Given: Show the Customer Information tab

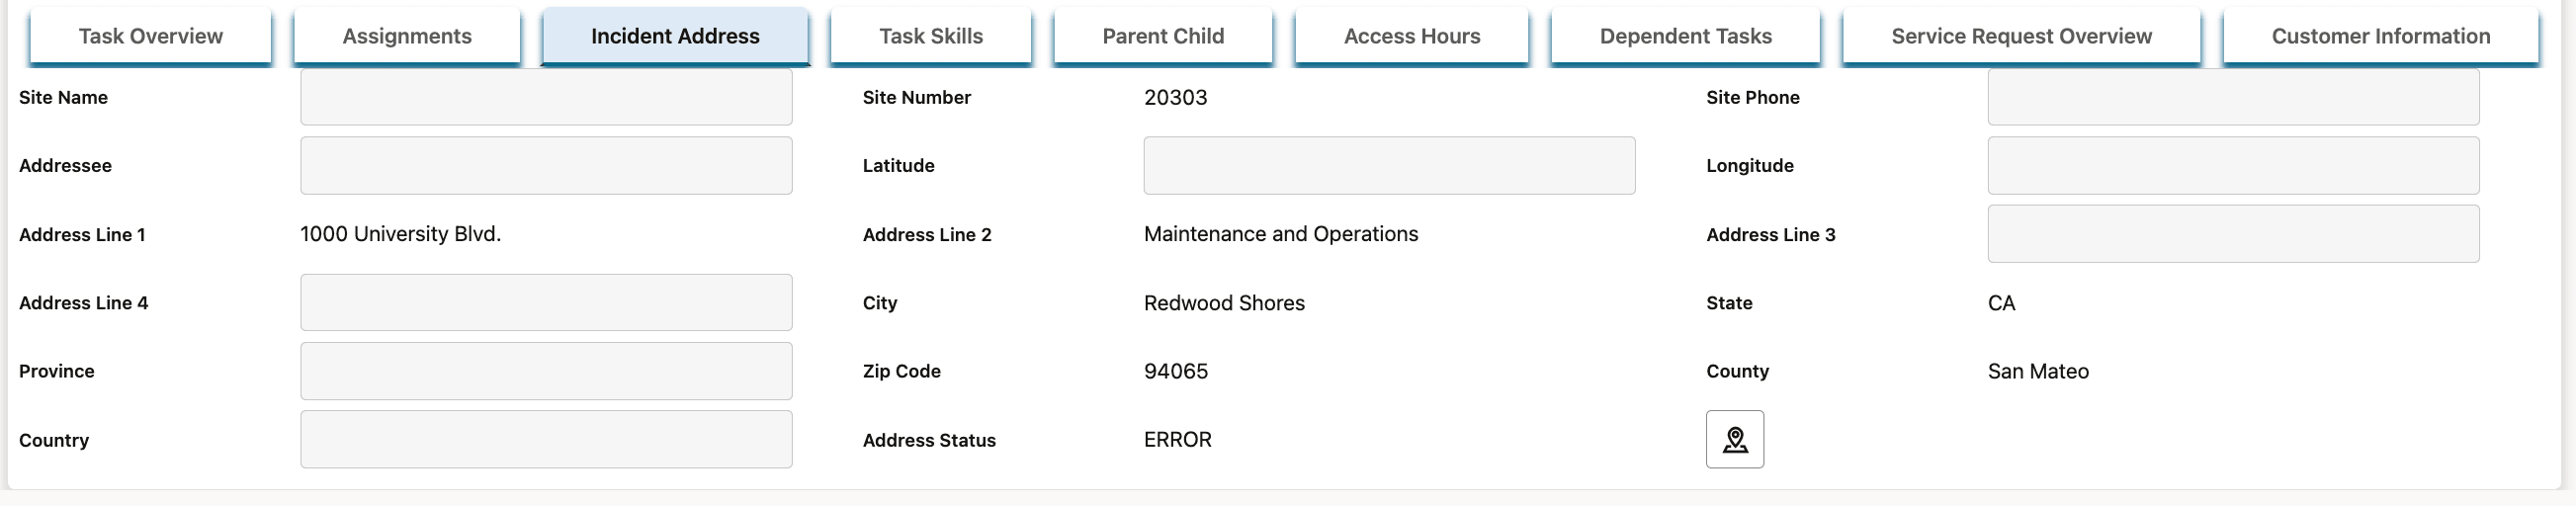Looking at the screenshot, I should tap(2380, 36).
